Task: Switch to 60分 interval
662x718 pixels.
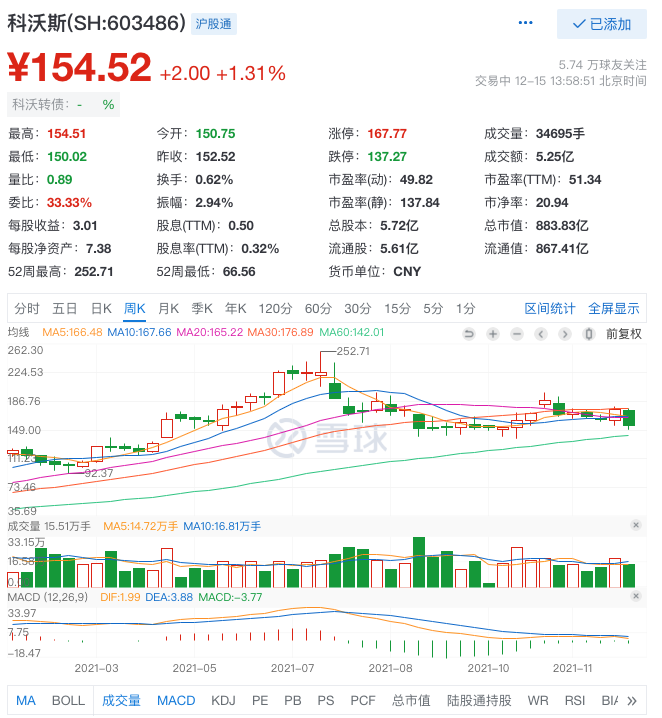Action: [x=318, y=308]
